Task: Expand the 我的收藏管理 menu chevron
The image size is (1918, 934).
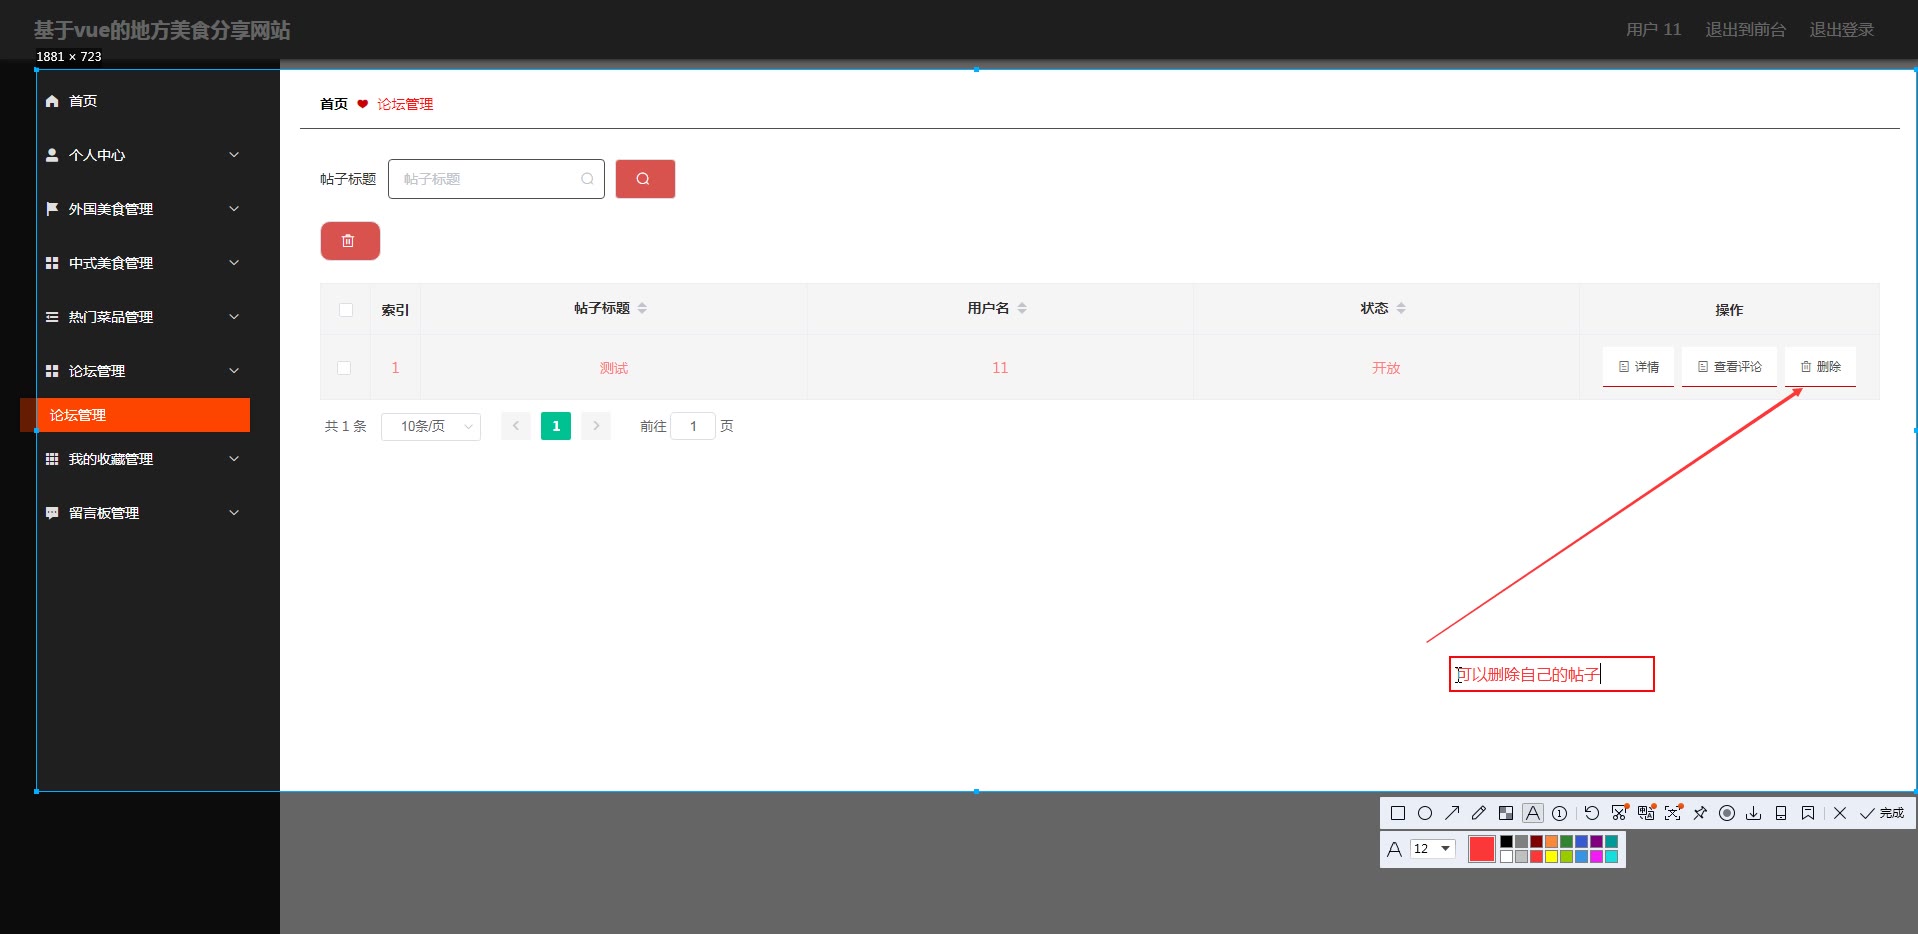Action: pos(234,459)
